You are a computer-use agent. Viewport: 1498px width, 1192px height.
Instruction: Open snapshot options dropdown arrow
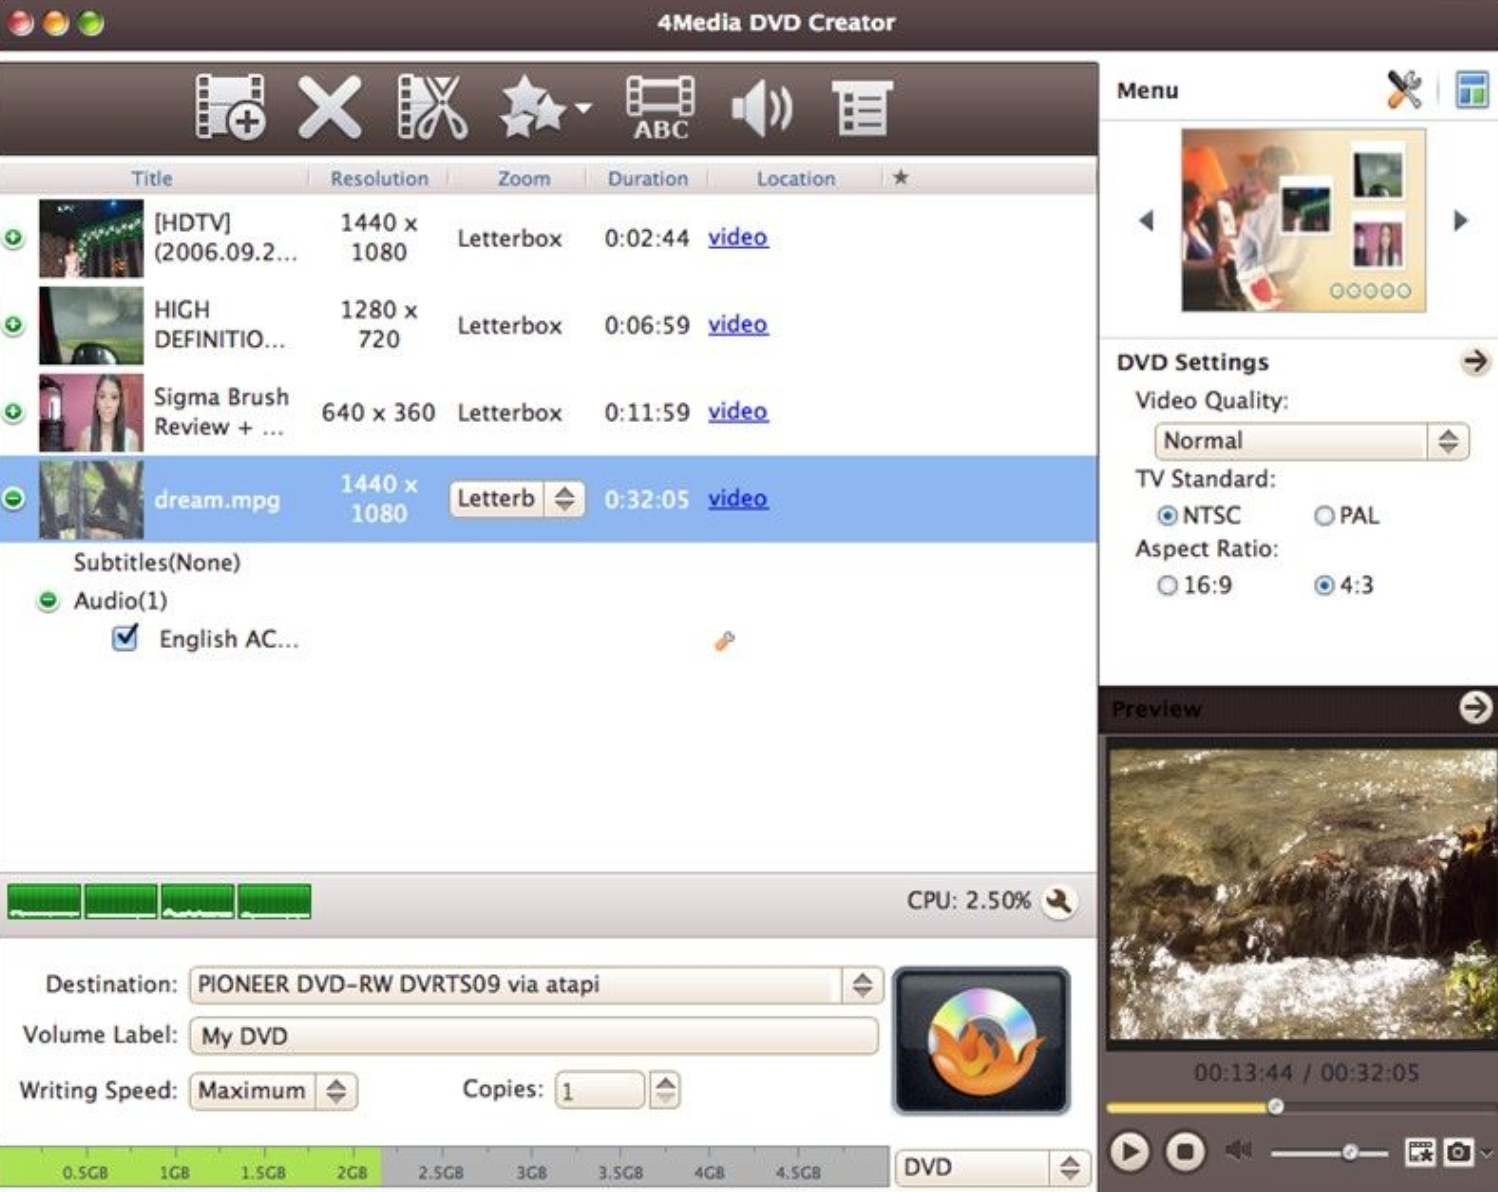click(x=1485, y=1153)
